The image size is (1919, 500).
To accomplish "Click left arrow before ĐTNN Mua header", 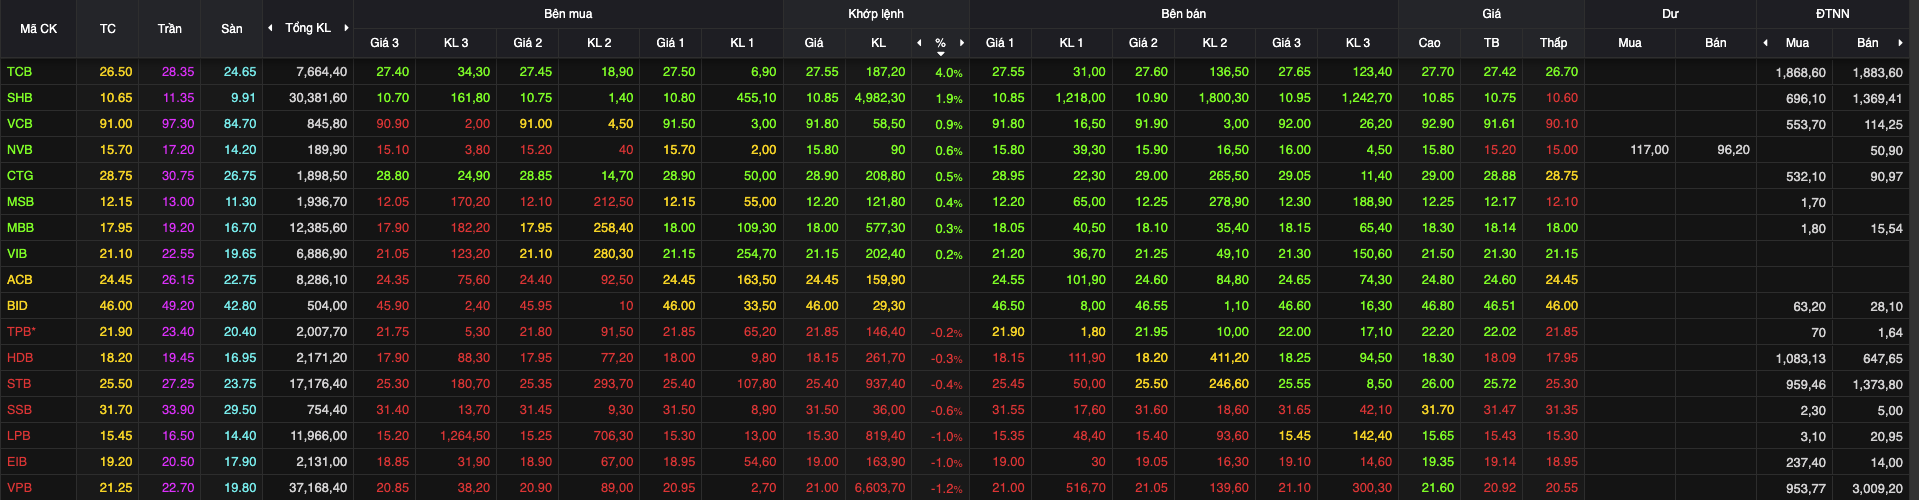I will click(1765, 43).
